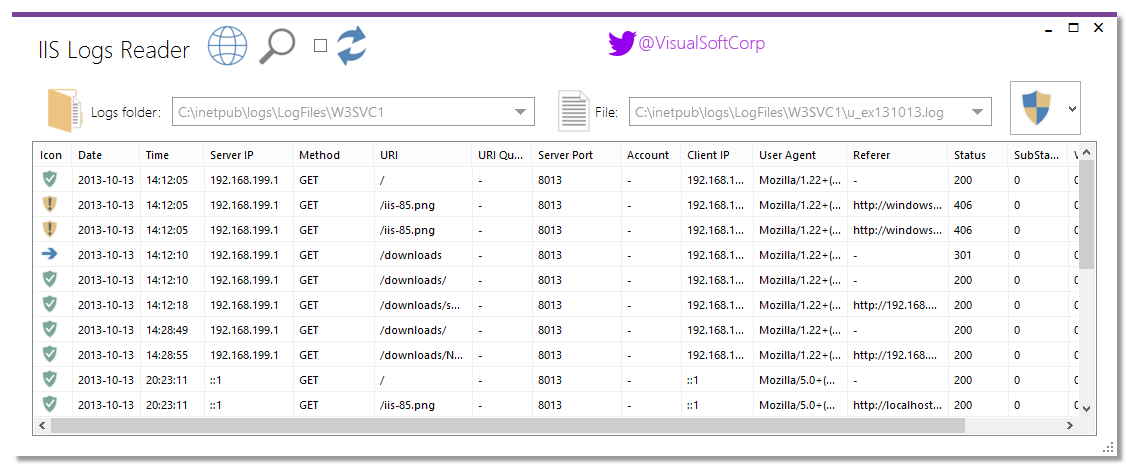The image size is (1131, 471).
Task: Select the row with URI /downloads/N...
Action: click(420, 354)
